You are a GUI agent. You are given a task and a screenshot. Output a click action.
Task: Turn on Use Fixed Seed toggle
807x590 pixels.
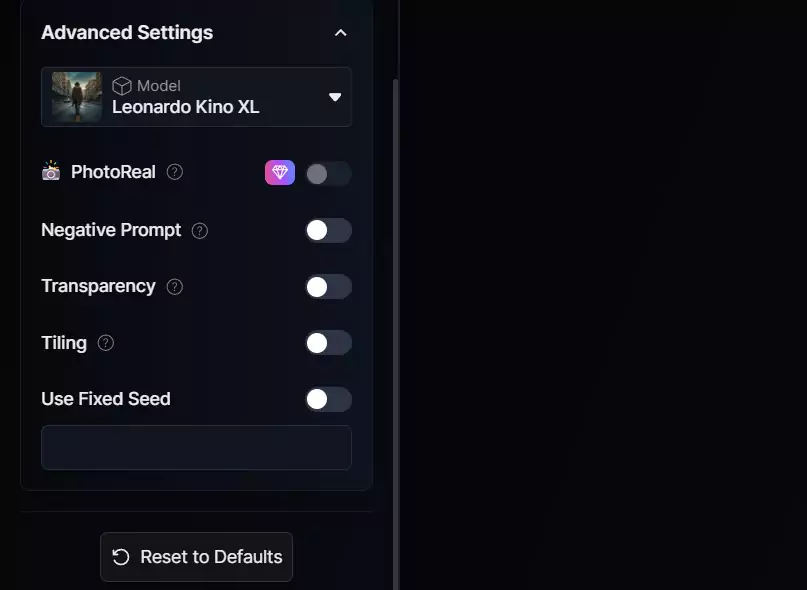pos(328,399)
